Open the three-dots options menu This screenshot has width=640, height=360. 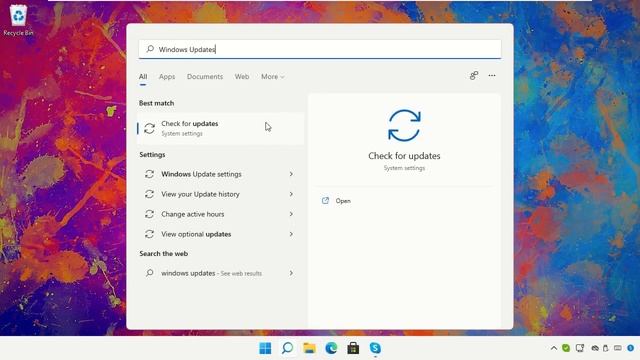492,76
